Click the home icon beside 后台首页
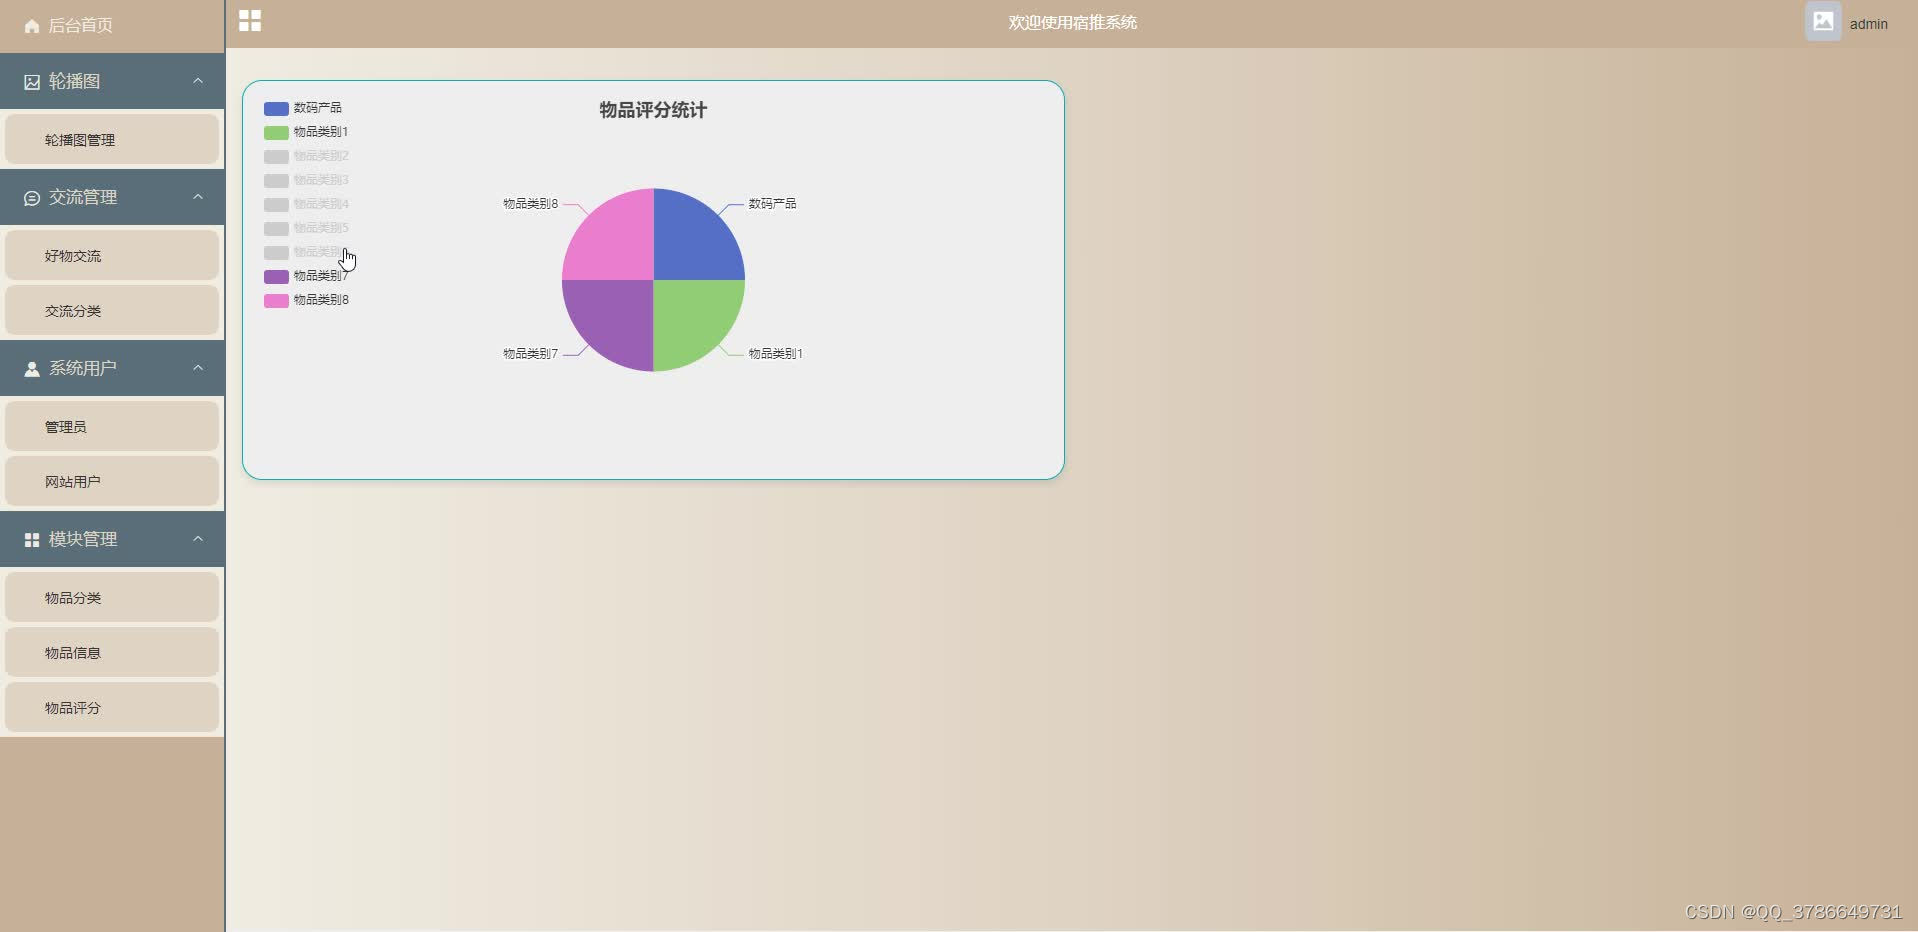The height and width of the screenshot is (932, 1918). (x=32, y=26)
